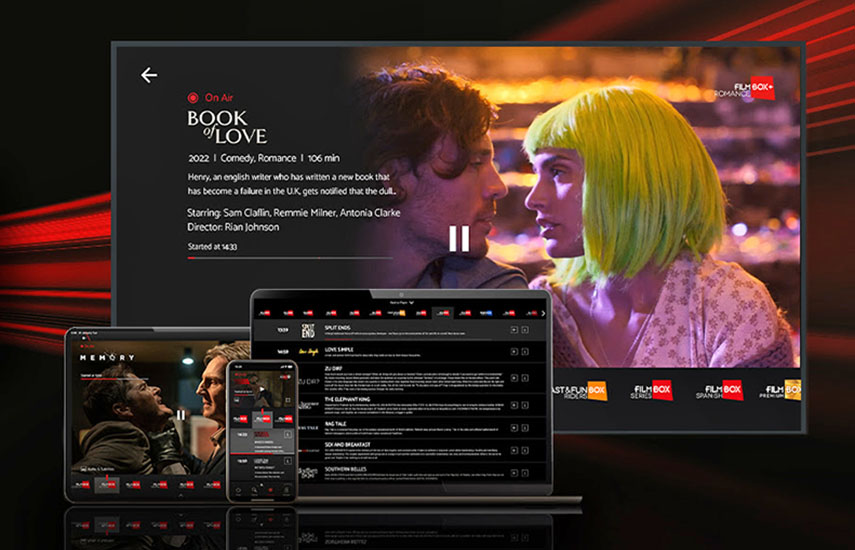Click the 'Director: Rian Johnson' line
The height and width of the screenshot is (550, 855).
233,227
